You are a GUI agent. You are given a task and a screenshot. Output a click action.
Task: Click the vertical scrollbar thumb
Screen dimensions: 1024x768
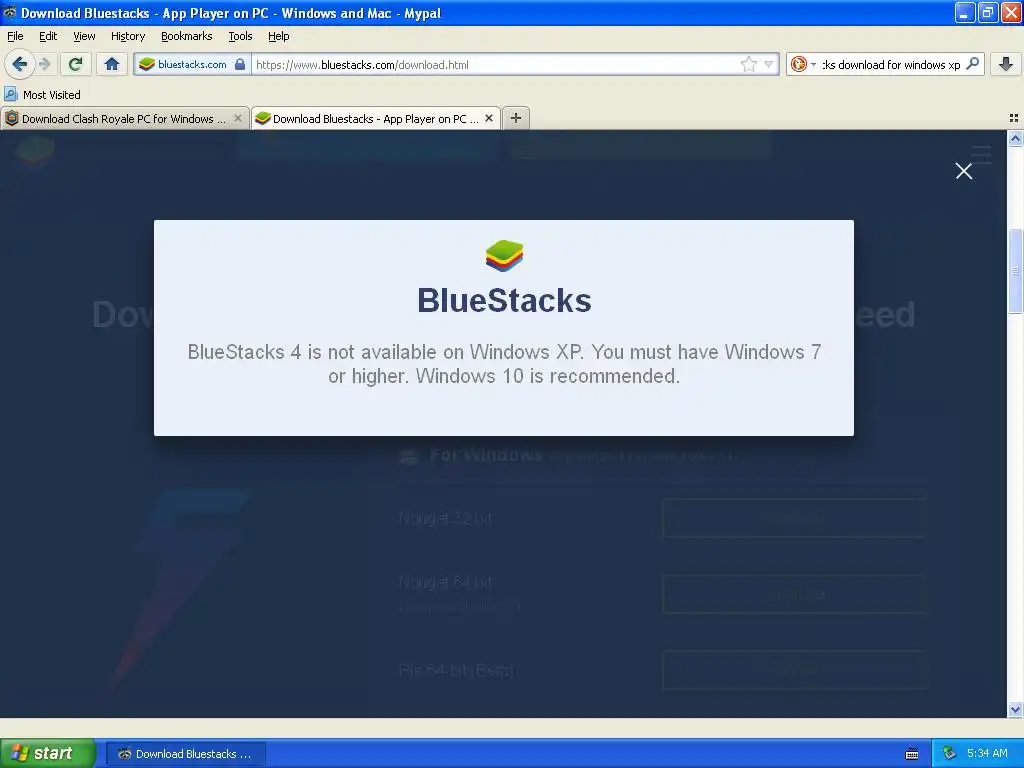(x=1015, y=271)
